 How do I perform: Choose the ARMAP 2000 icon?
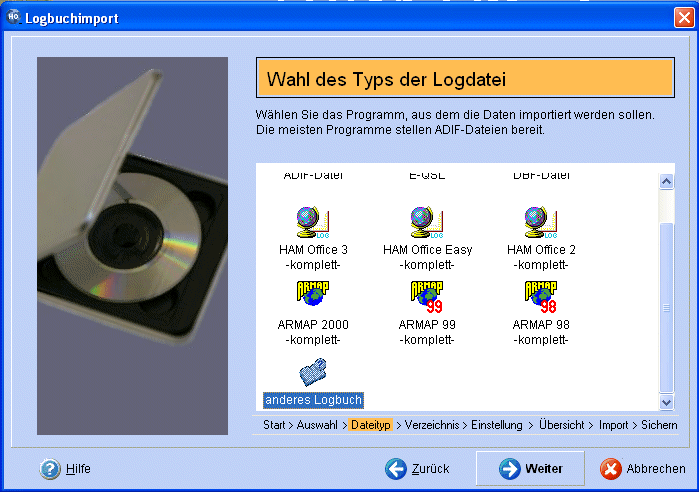[313, 294]
